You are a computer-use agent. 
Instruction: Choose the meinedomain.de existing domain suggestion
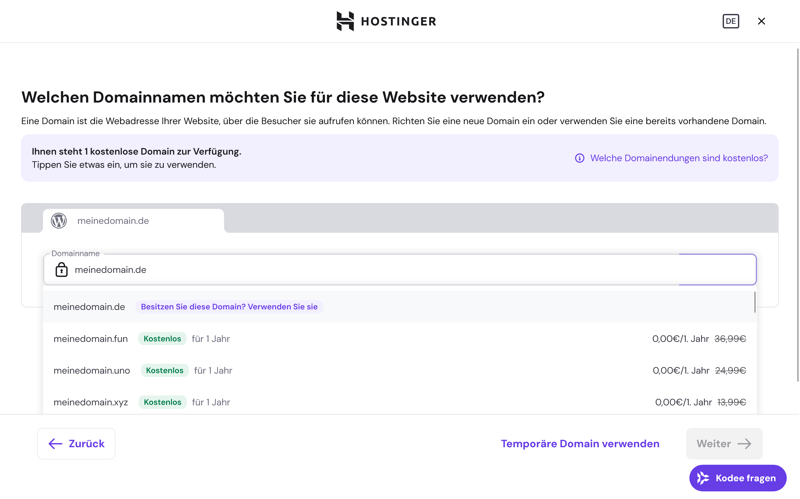89,307
